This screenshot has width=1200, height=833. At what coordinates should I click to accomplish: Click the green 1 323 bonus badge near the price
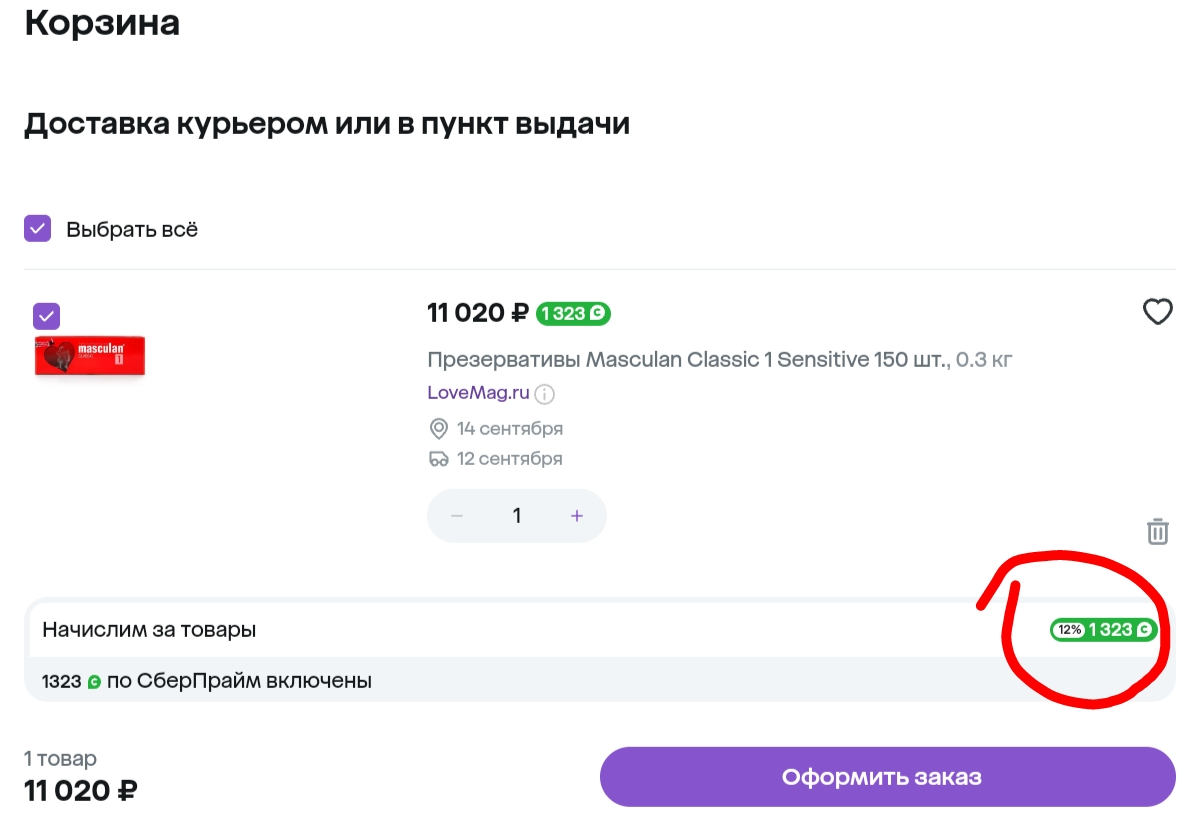[573, 314]
